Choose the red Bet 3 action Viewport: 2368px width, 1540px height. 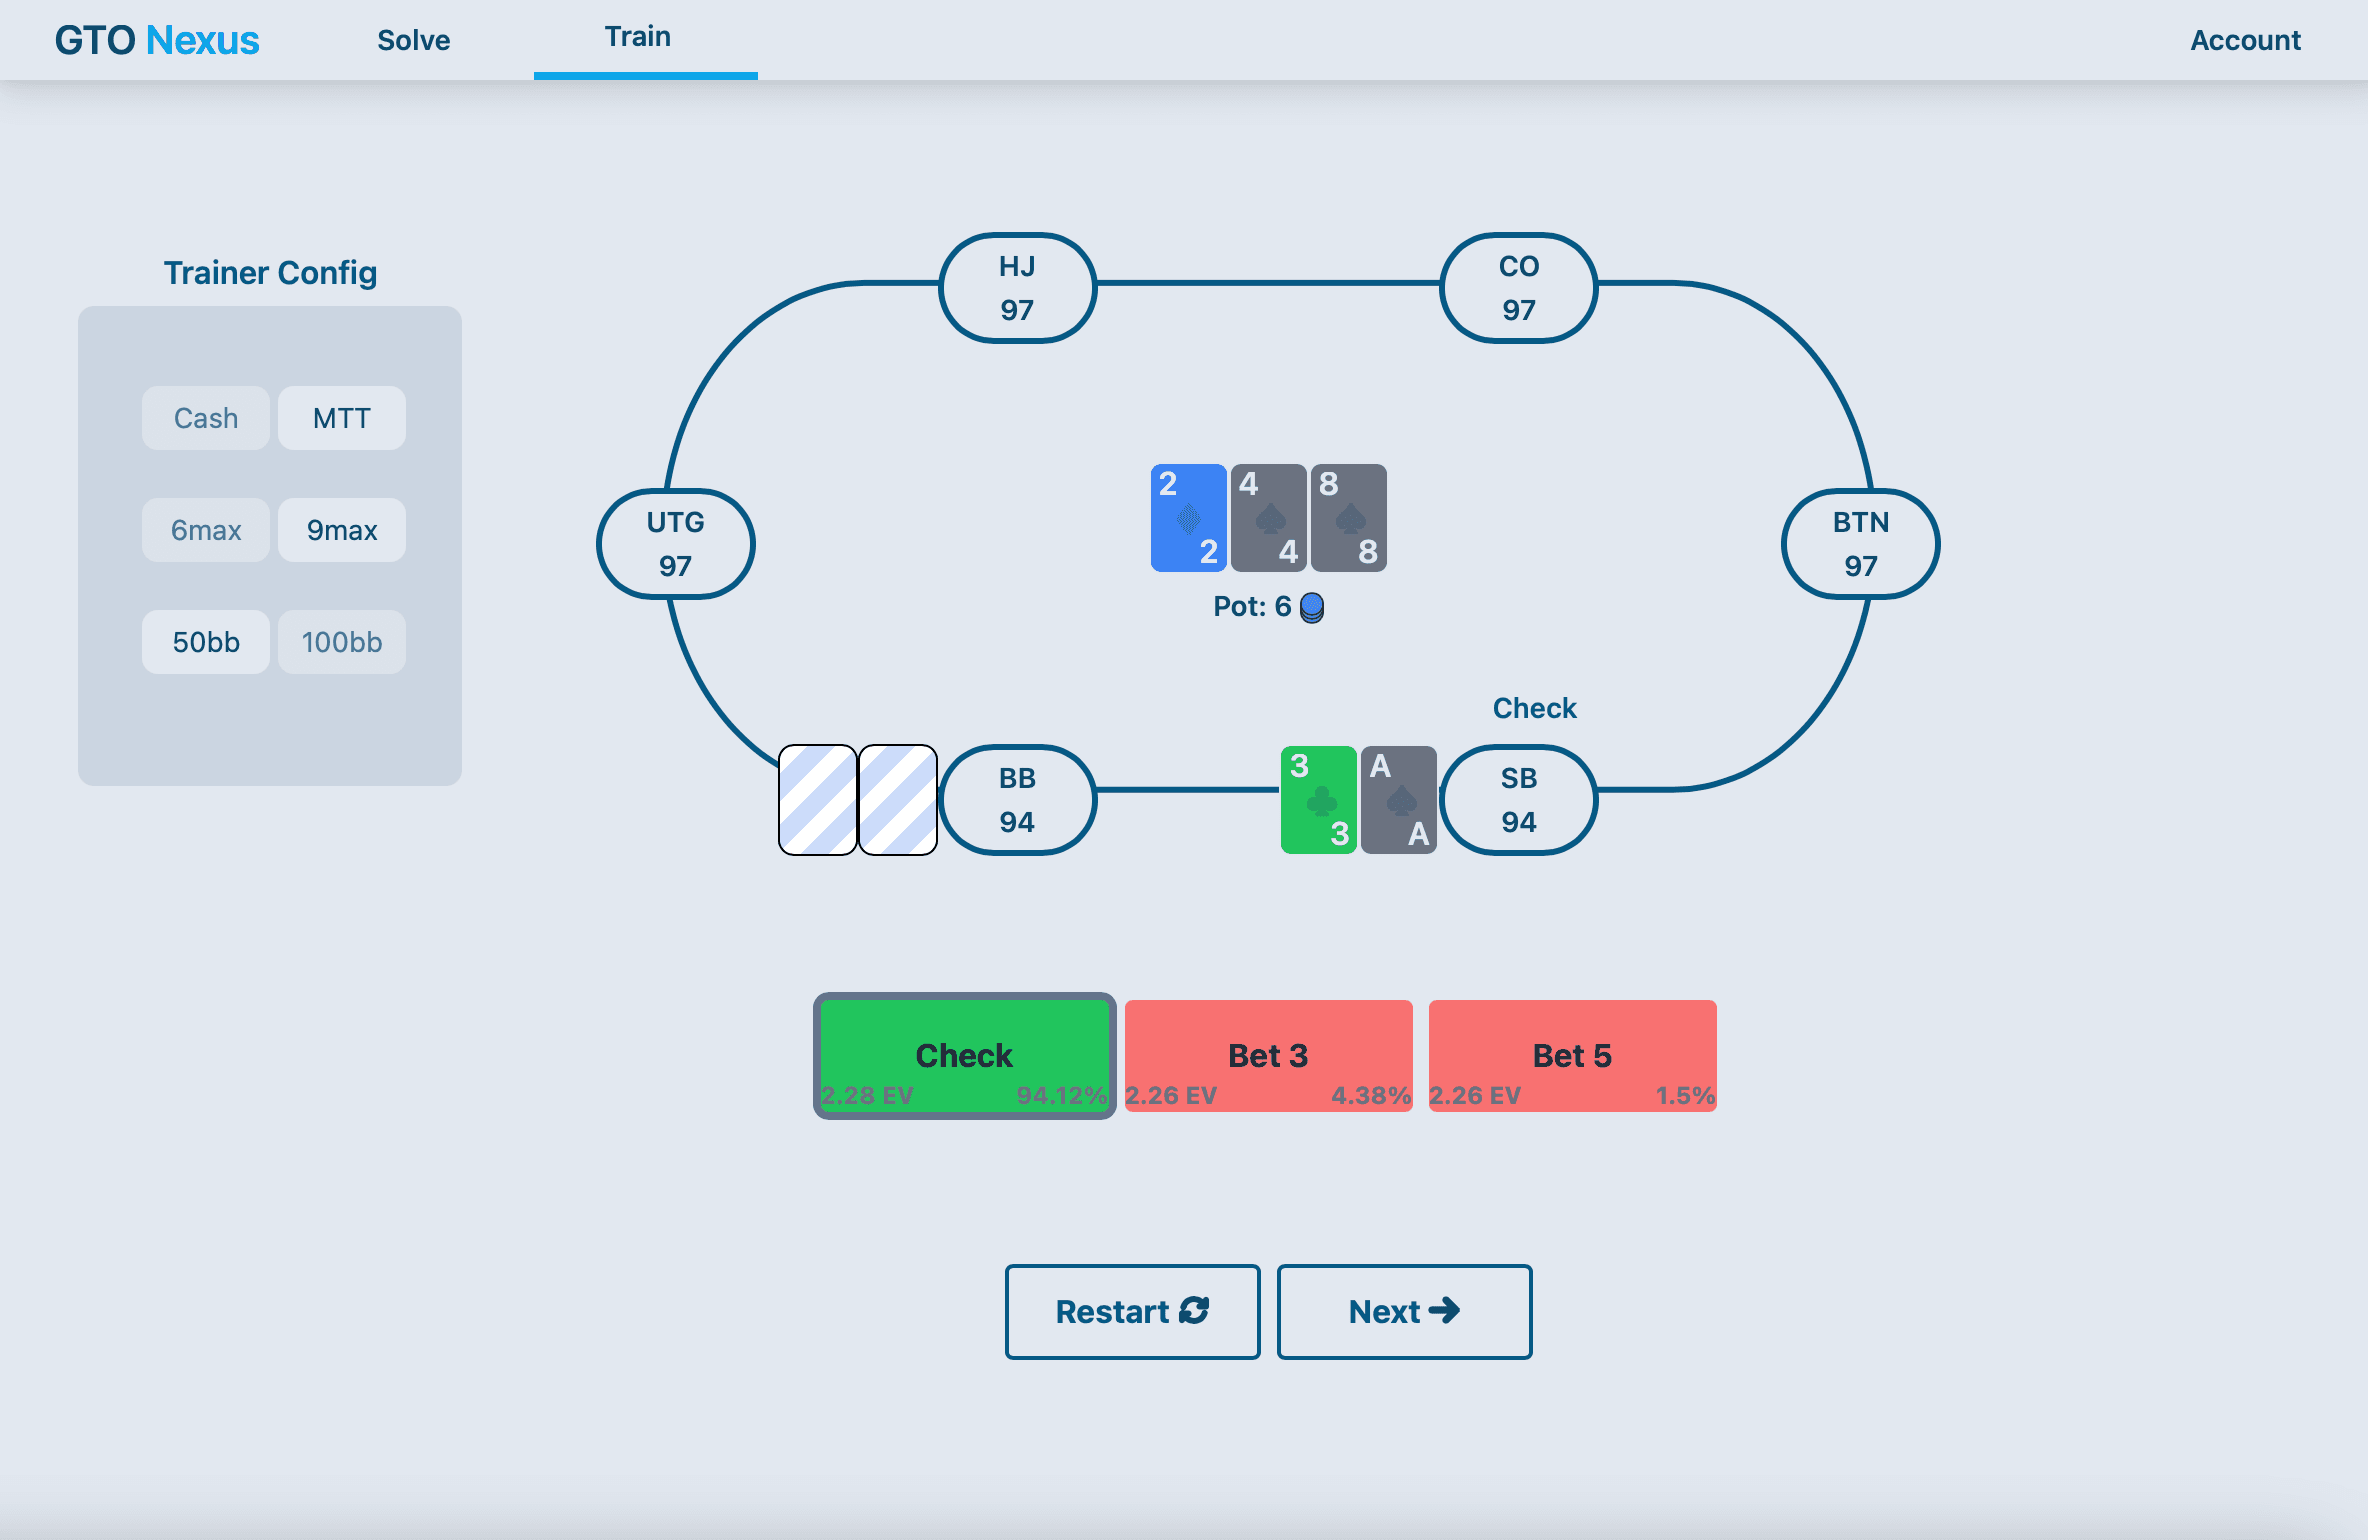[1268, 1056]
